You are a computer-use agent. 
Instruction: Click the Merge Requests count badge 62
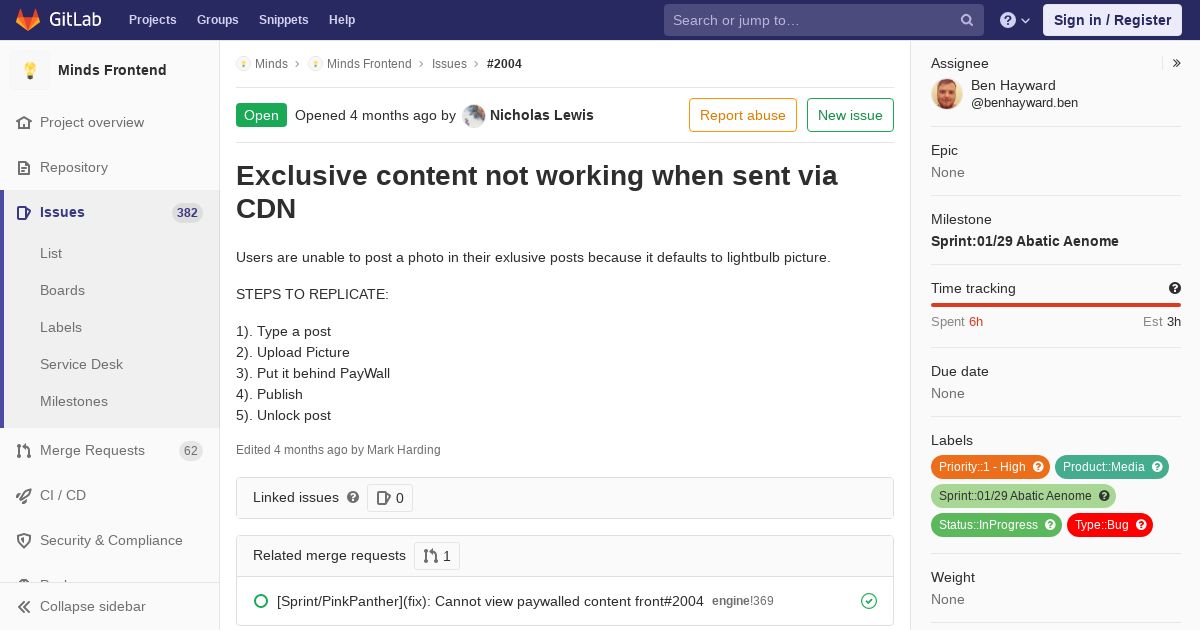191,451
